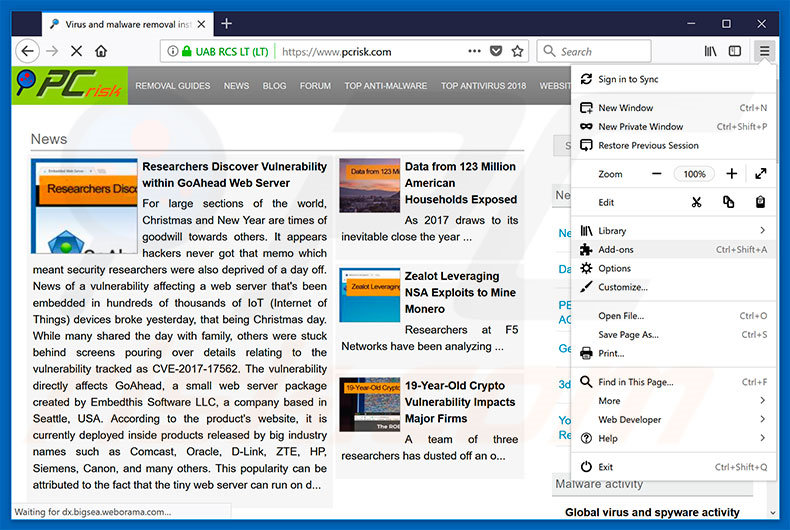Image resolution: width=790 pixels, height=530 pixels.
Task: Open FORUM navigation link
Action: coord(315,86)
